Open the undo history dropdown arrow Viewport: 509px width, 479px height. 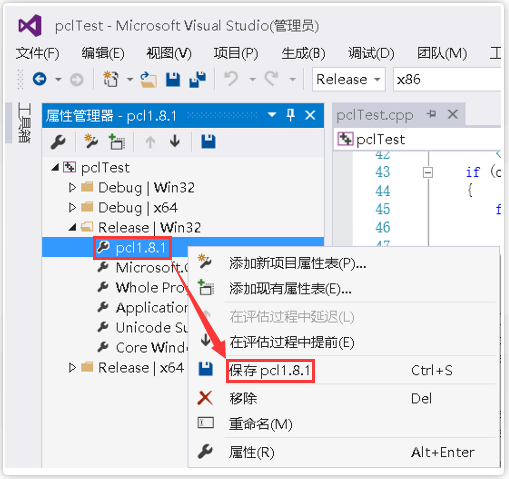point(252,79)
